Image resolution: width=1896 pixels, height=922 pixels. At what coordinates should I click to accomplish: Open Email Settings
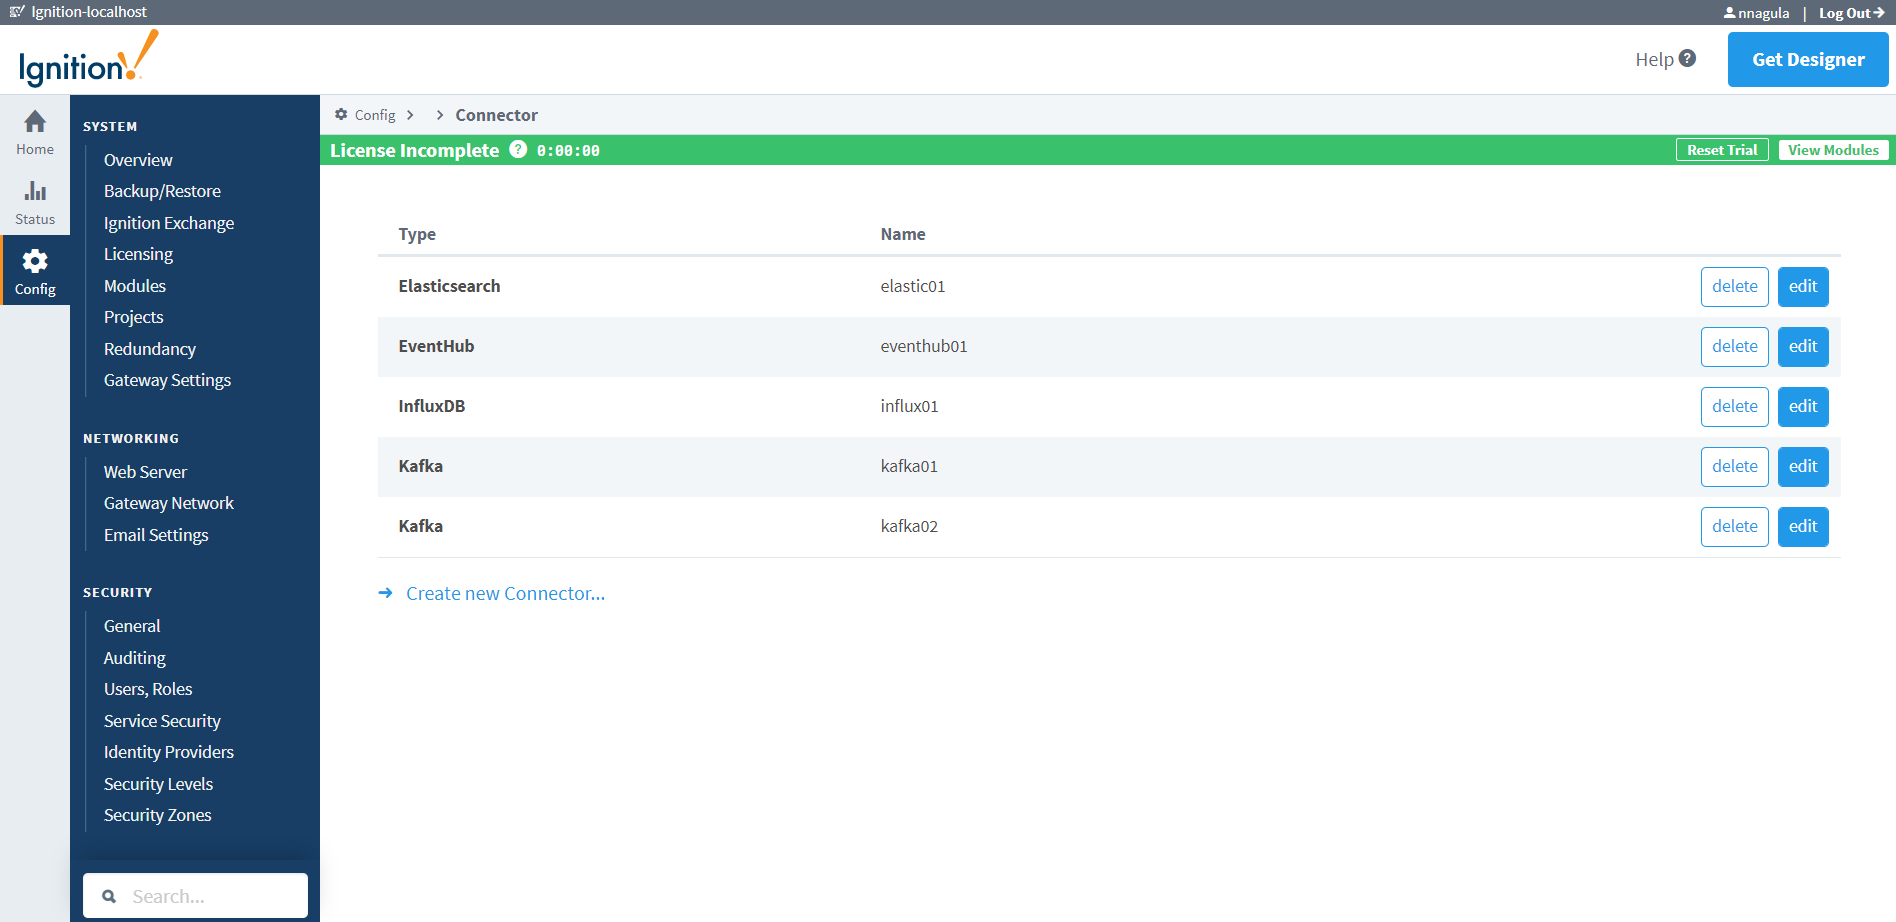[x=156, y=535]
